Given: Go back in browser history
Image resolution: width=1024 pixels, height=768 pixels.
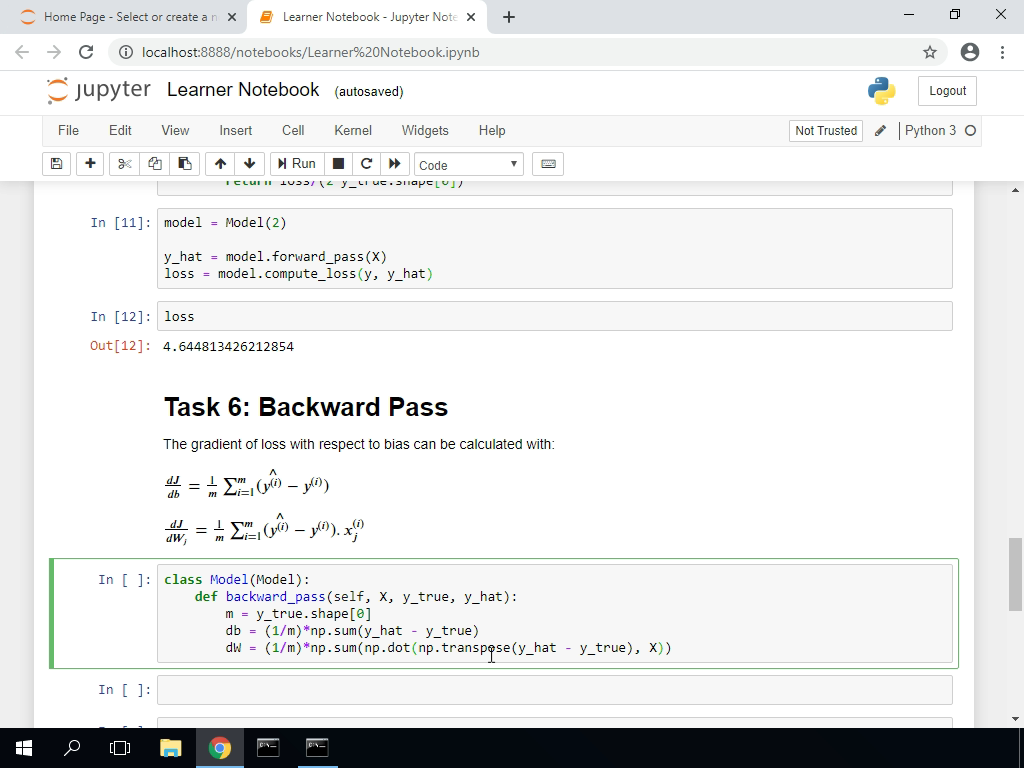Looking at the screenshot, I should (x=22, y=52).
